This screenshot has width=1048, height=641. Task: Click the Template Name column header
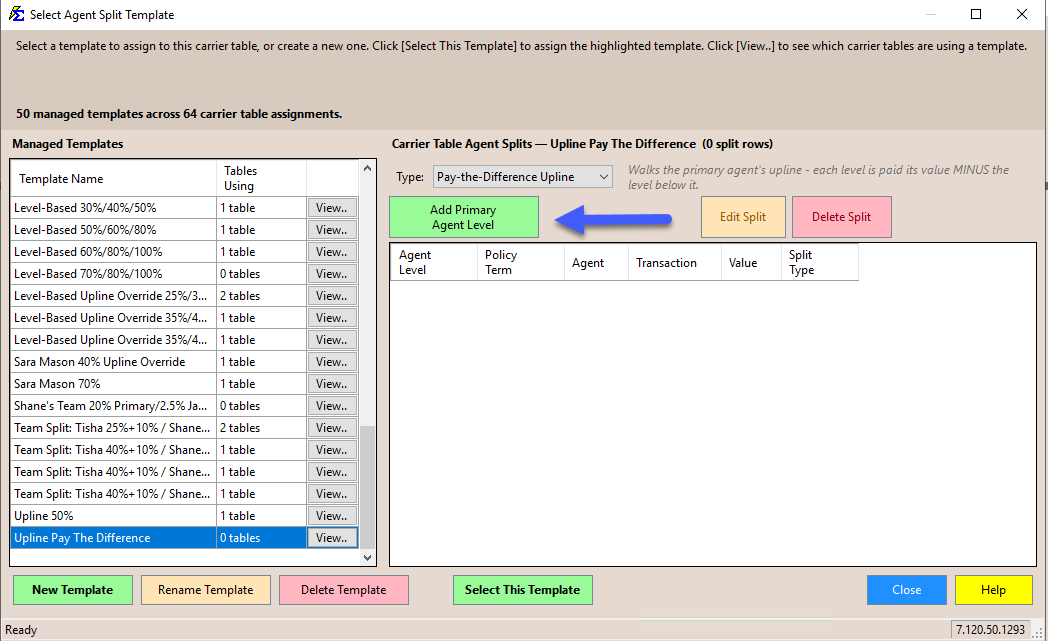(x=114, y=178)
